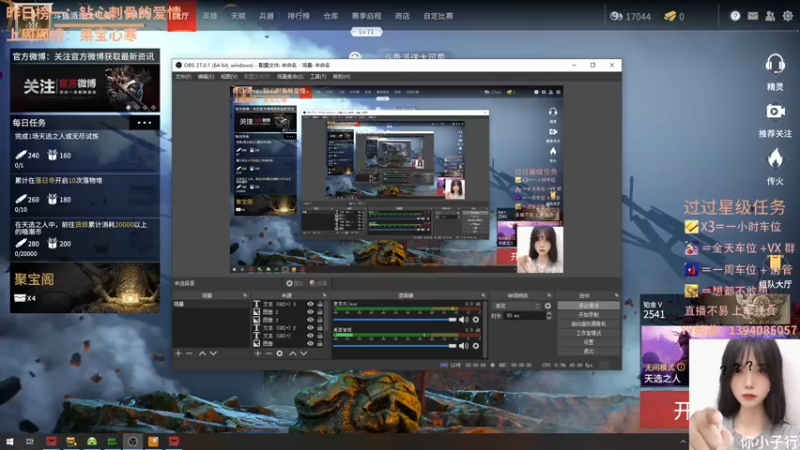
Task: Show hidden icons in the system tray
Action: click(683, 442)
